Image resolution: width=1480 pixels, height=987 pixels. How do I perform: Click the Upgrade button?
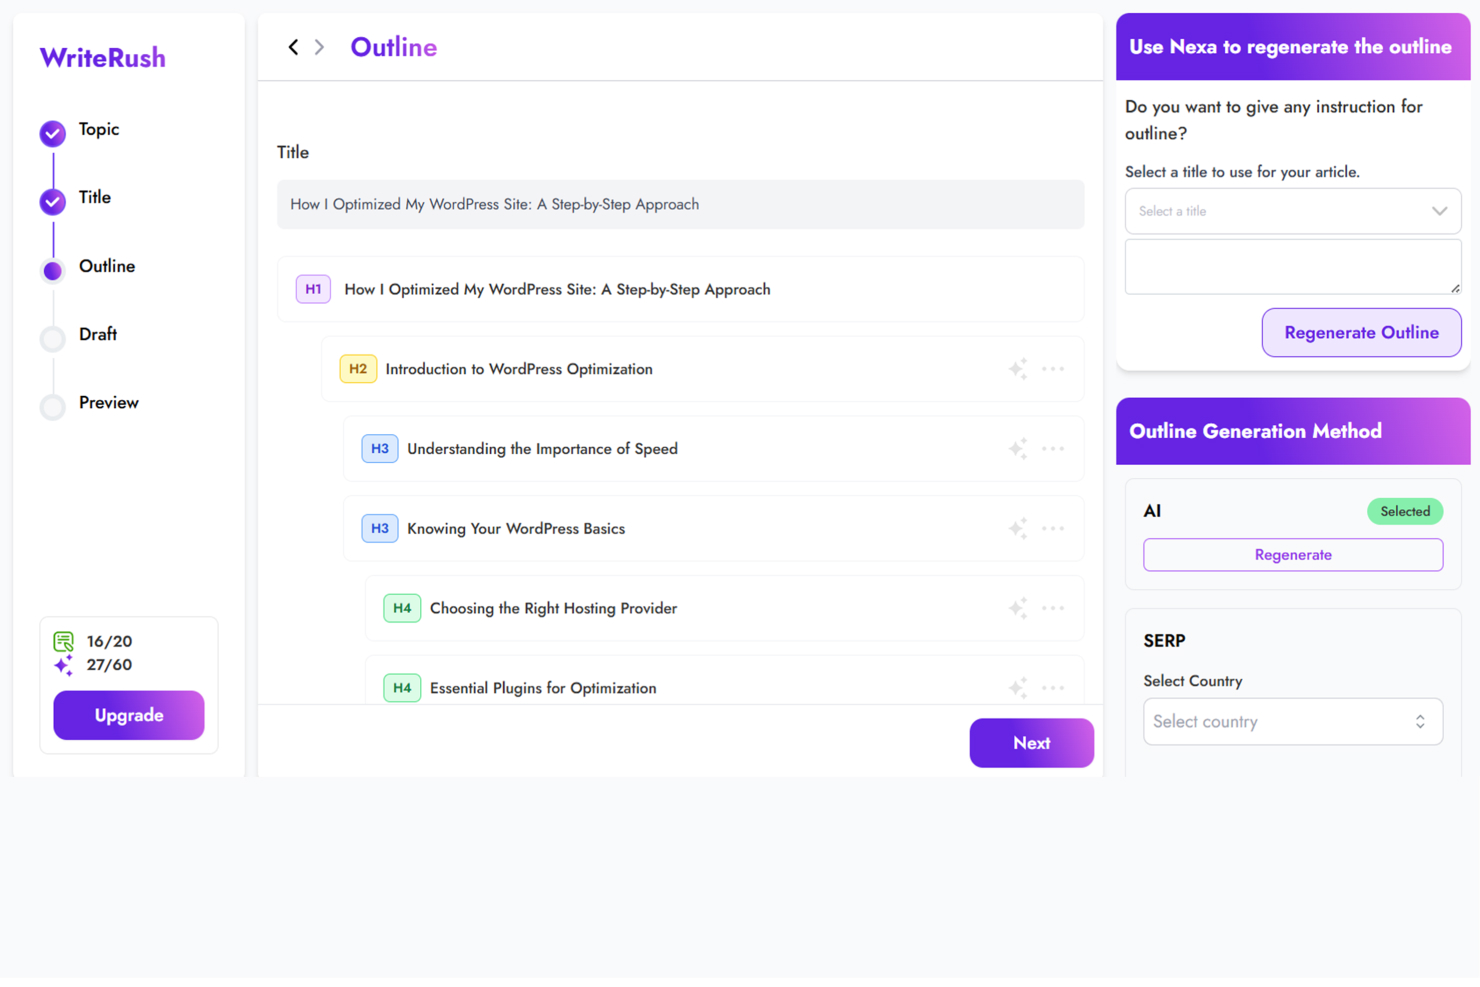(x=128, y=715)
